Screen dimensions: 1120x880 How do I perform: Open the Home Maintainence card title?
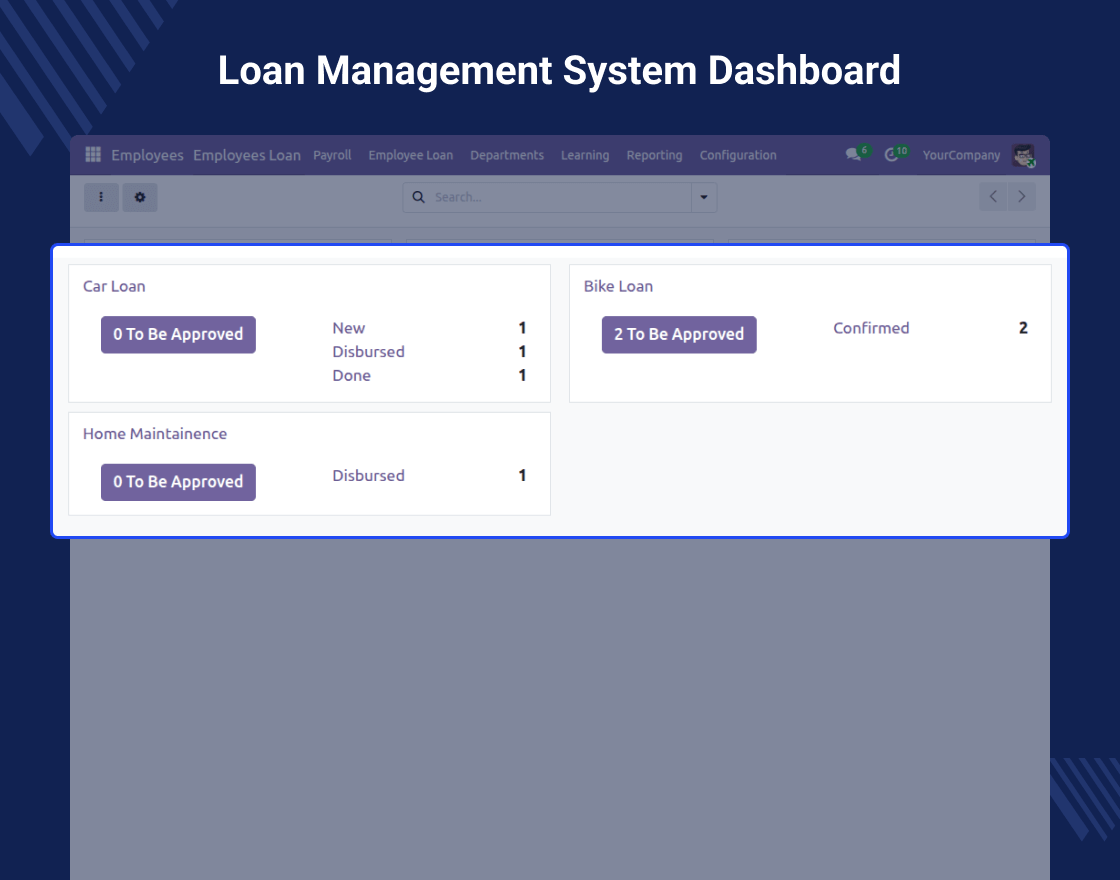(155, 434)
